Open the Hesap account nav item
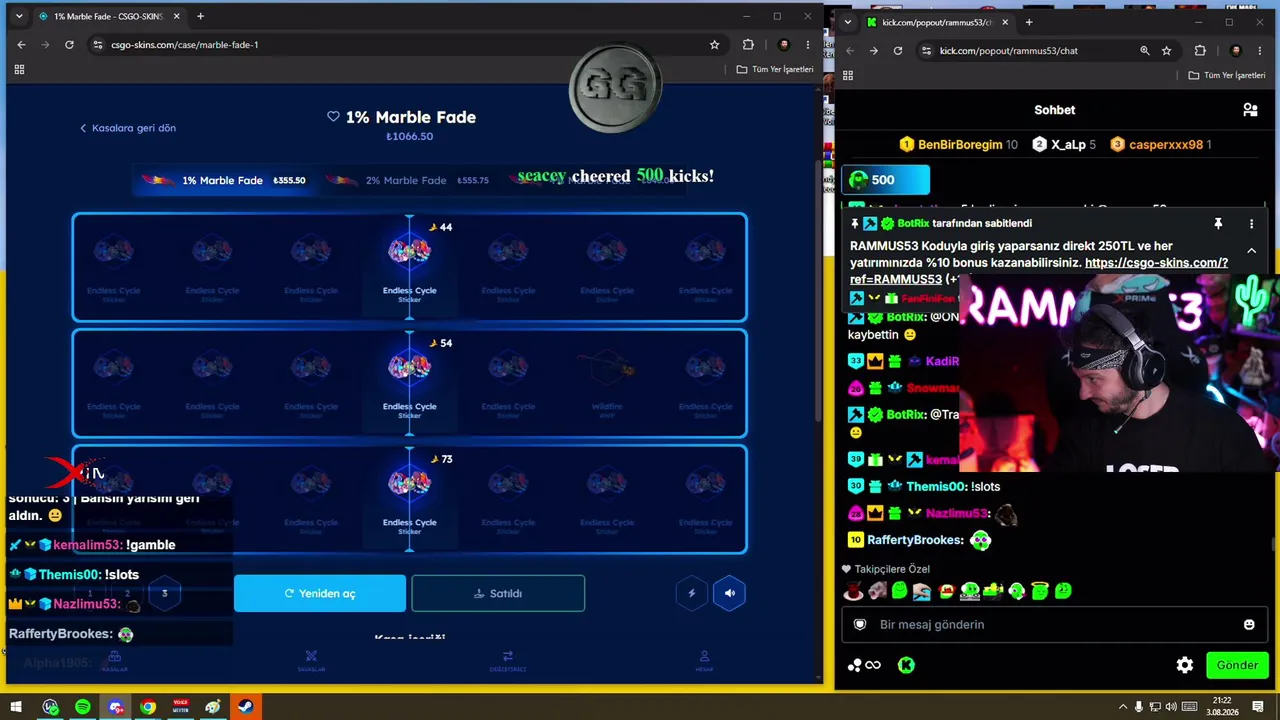Image resolution: width=1280 pixels, height=720 pixels. click(704, 661)
